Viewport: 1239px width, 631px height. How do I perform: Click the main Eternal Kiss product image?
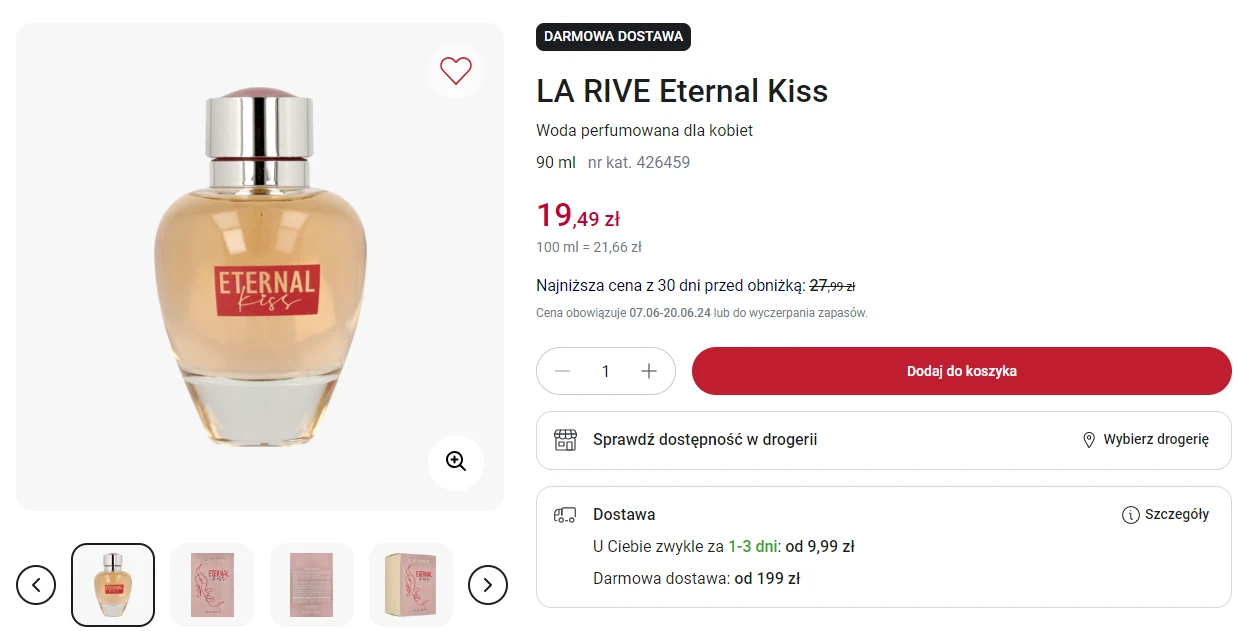pos(260,270)
